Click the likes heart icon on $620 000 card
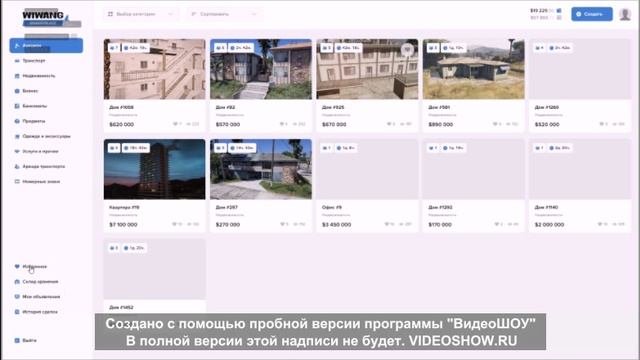This screenshot has height=360, width=640. [176, 124]
